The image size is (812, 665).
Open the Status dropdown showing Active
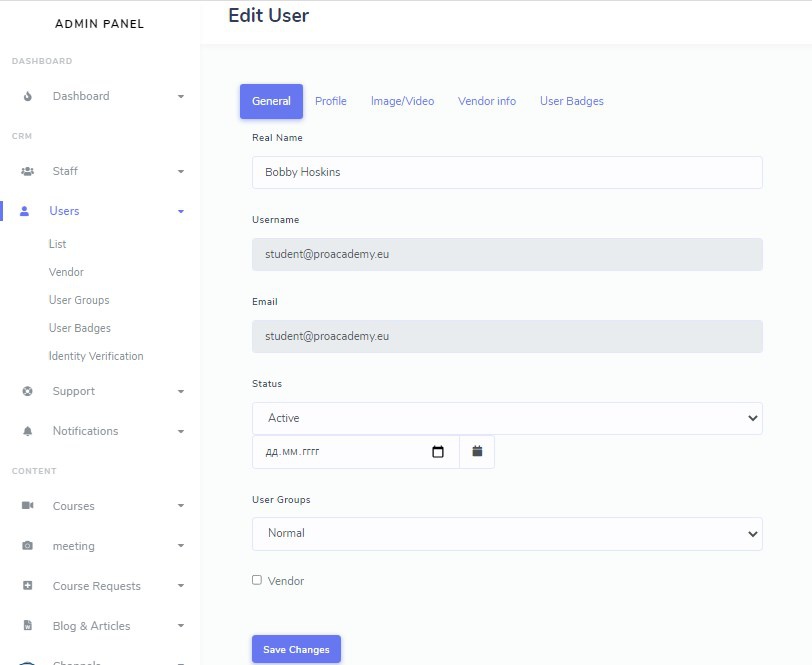[506, 418]
